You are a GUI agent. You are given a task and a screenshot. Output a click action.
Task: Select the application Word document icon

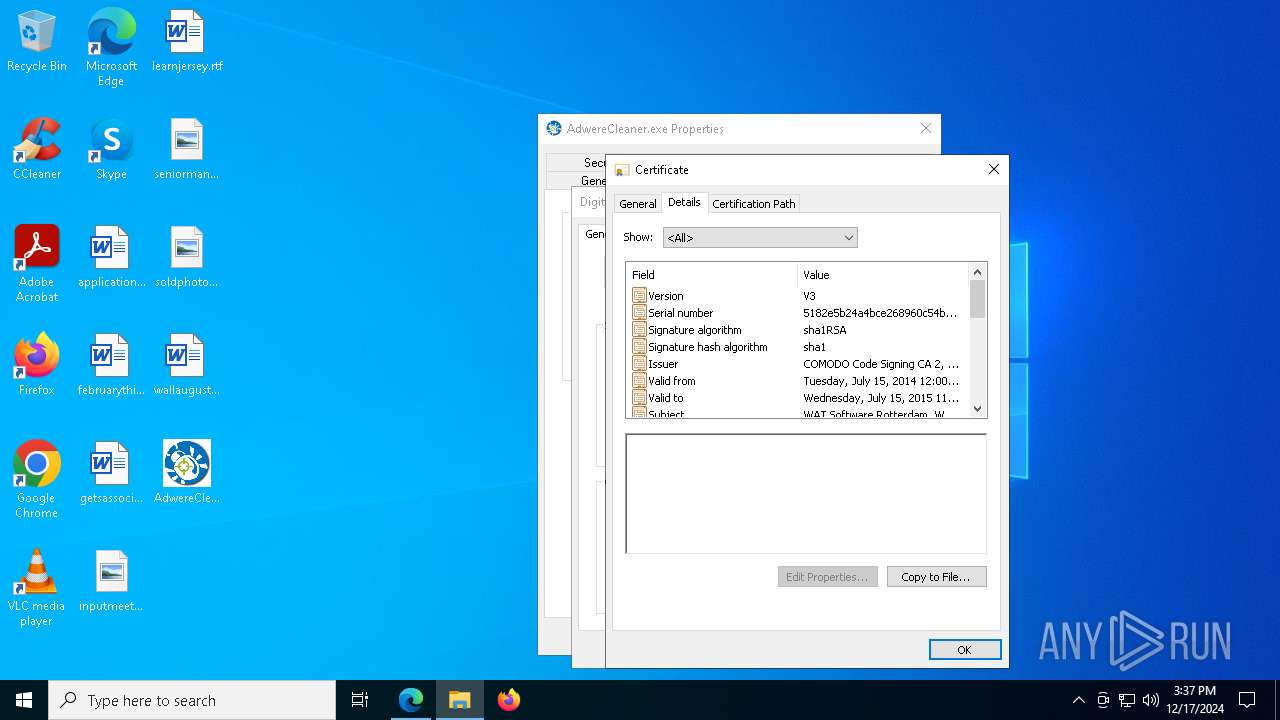(111, 257)
